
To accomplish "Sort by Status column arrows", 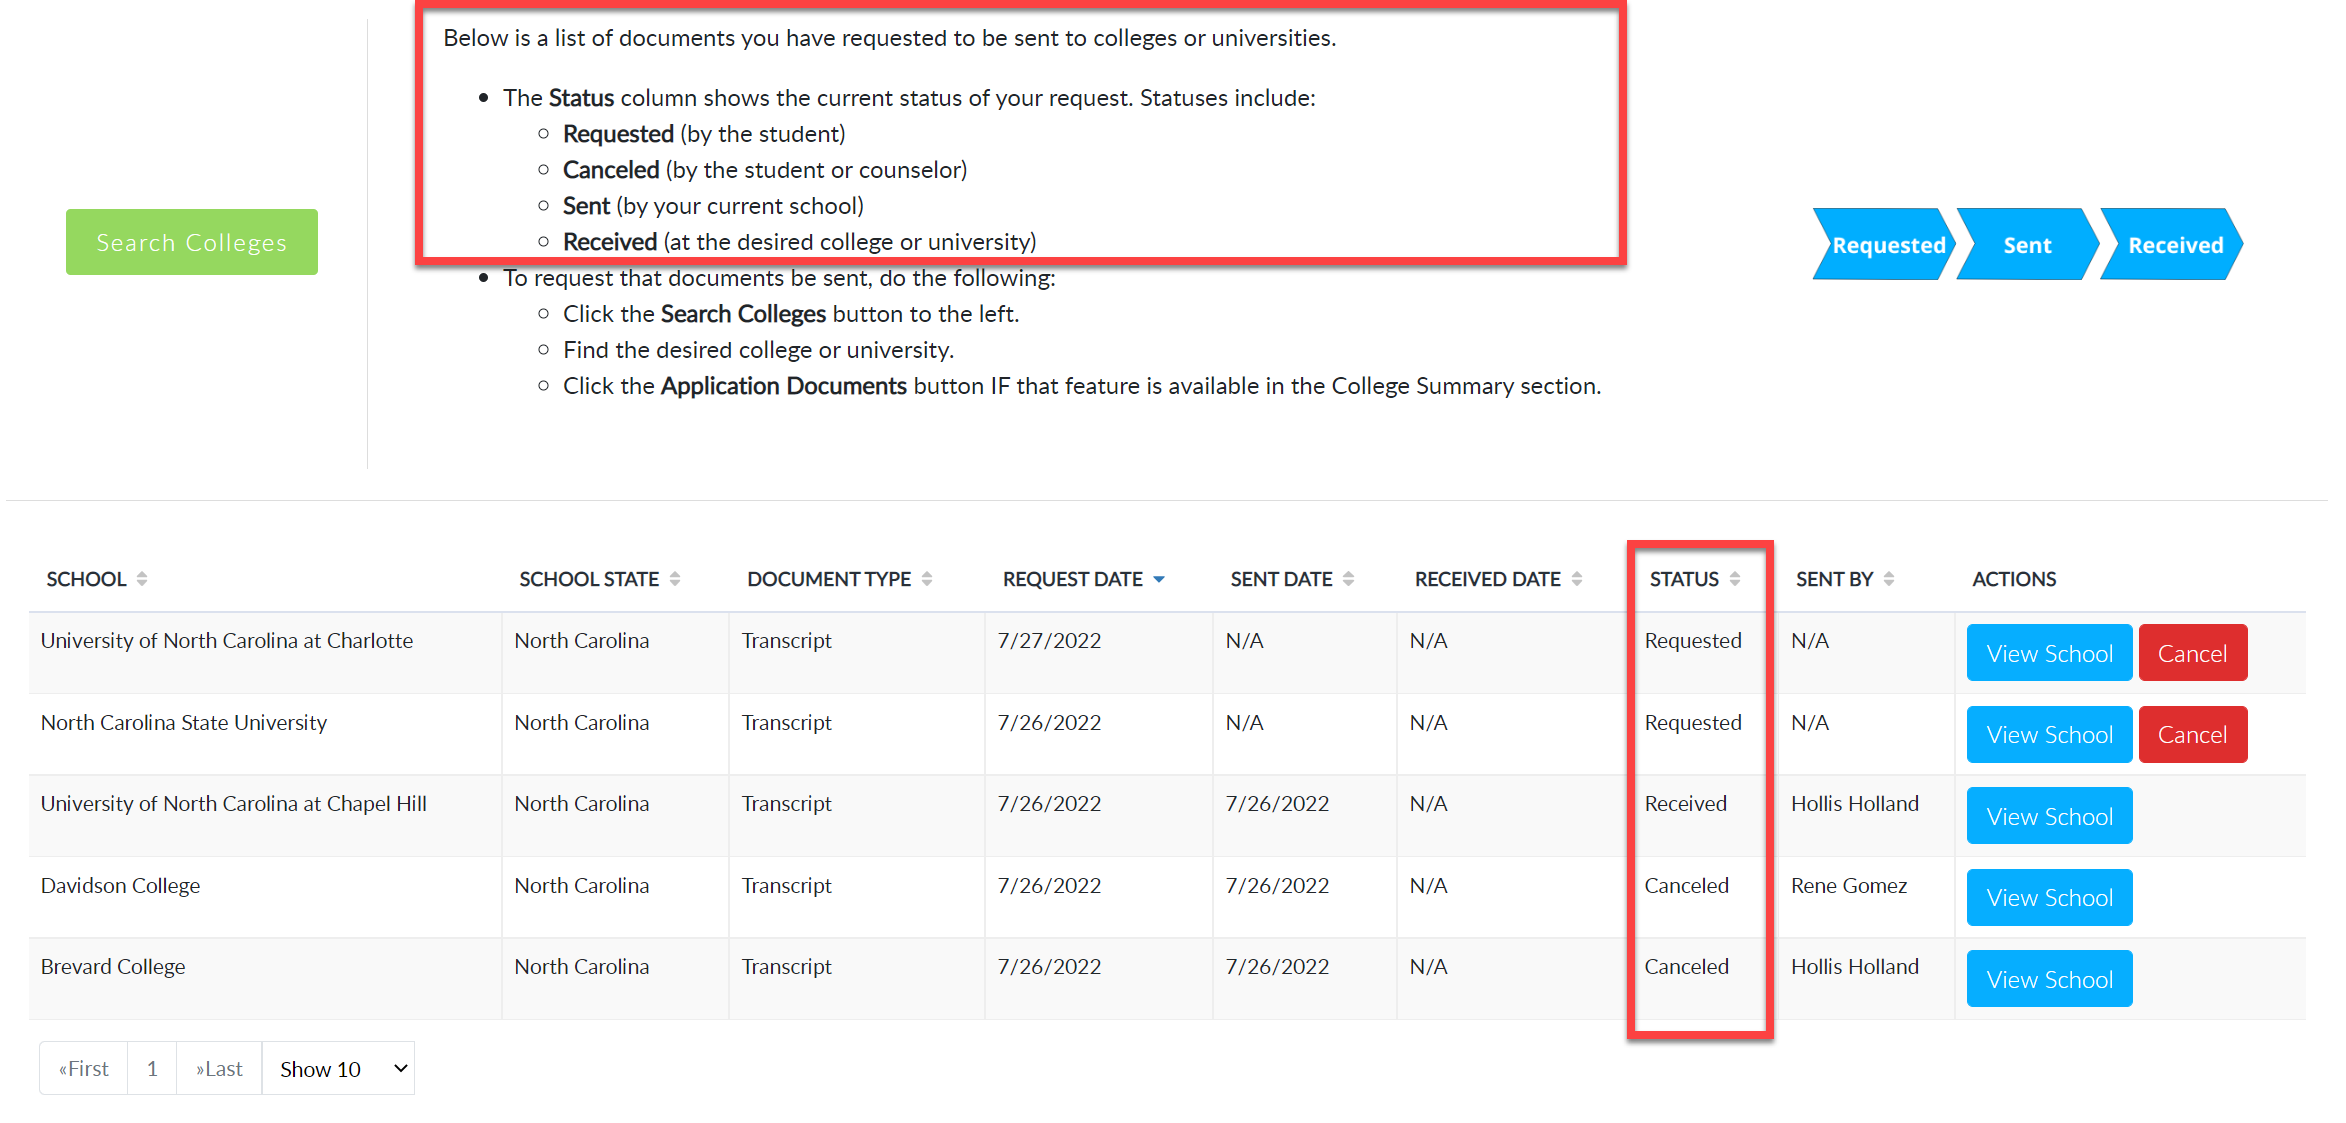I will tap(1735, 579).
